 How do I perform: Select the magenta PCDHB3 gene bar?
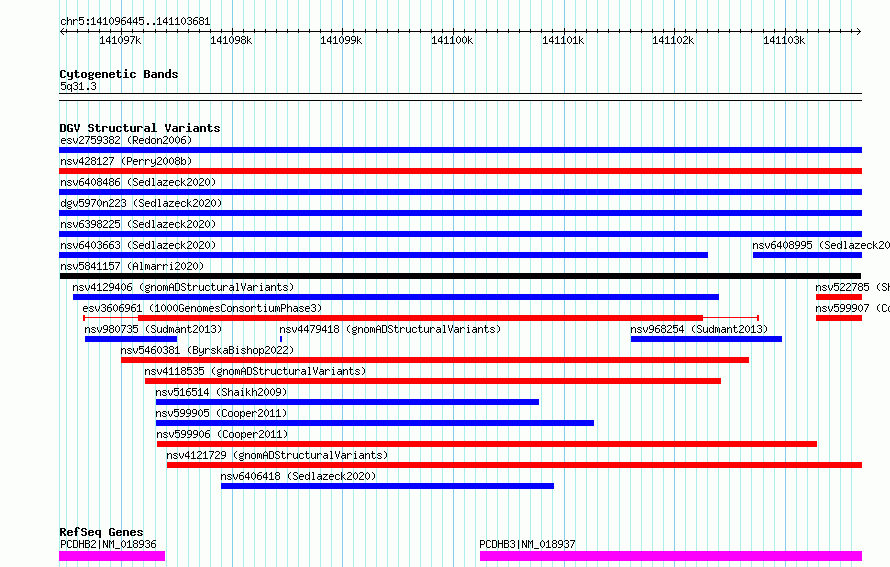[x=671, y=556]
